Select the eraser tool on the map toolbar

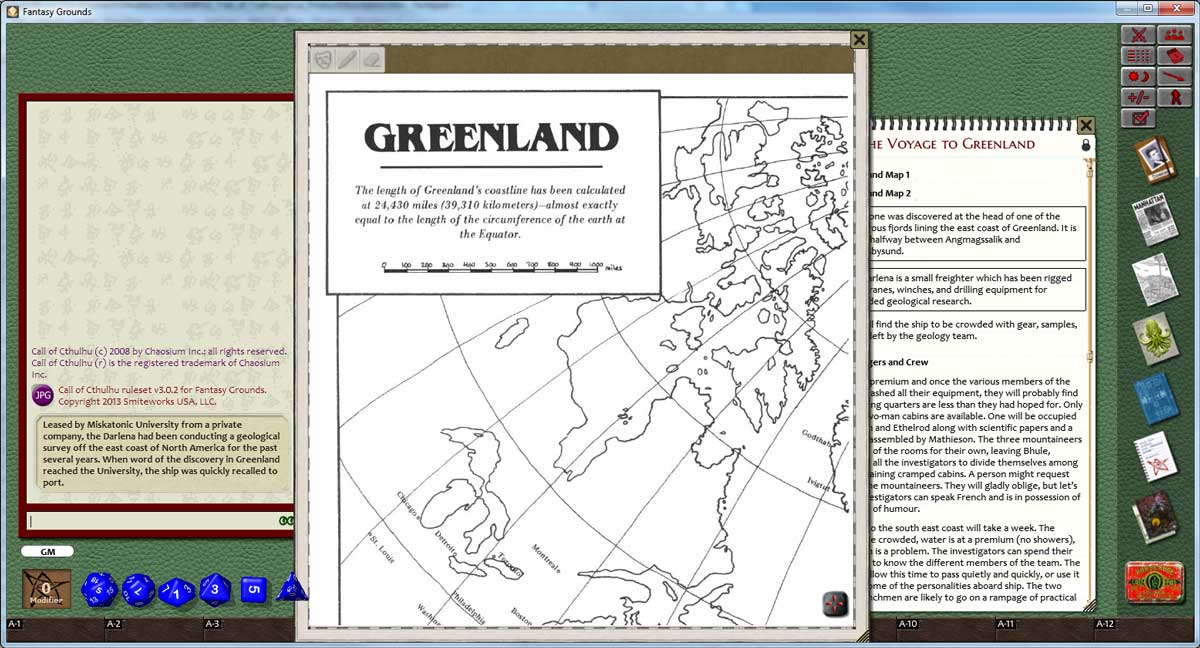(x=370, y=60)
